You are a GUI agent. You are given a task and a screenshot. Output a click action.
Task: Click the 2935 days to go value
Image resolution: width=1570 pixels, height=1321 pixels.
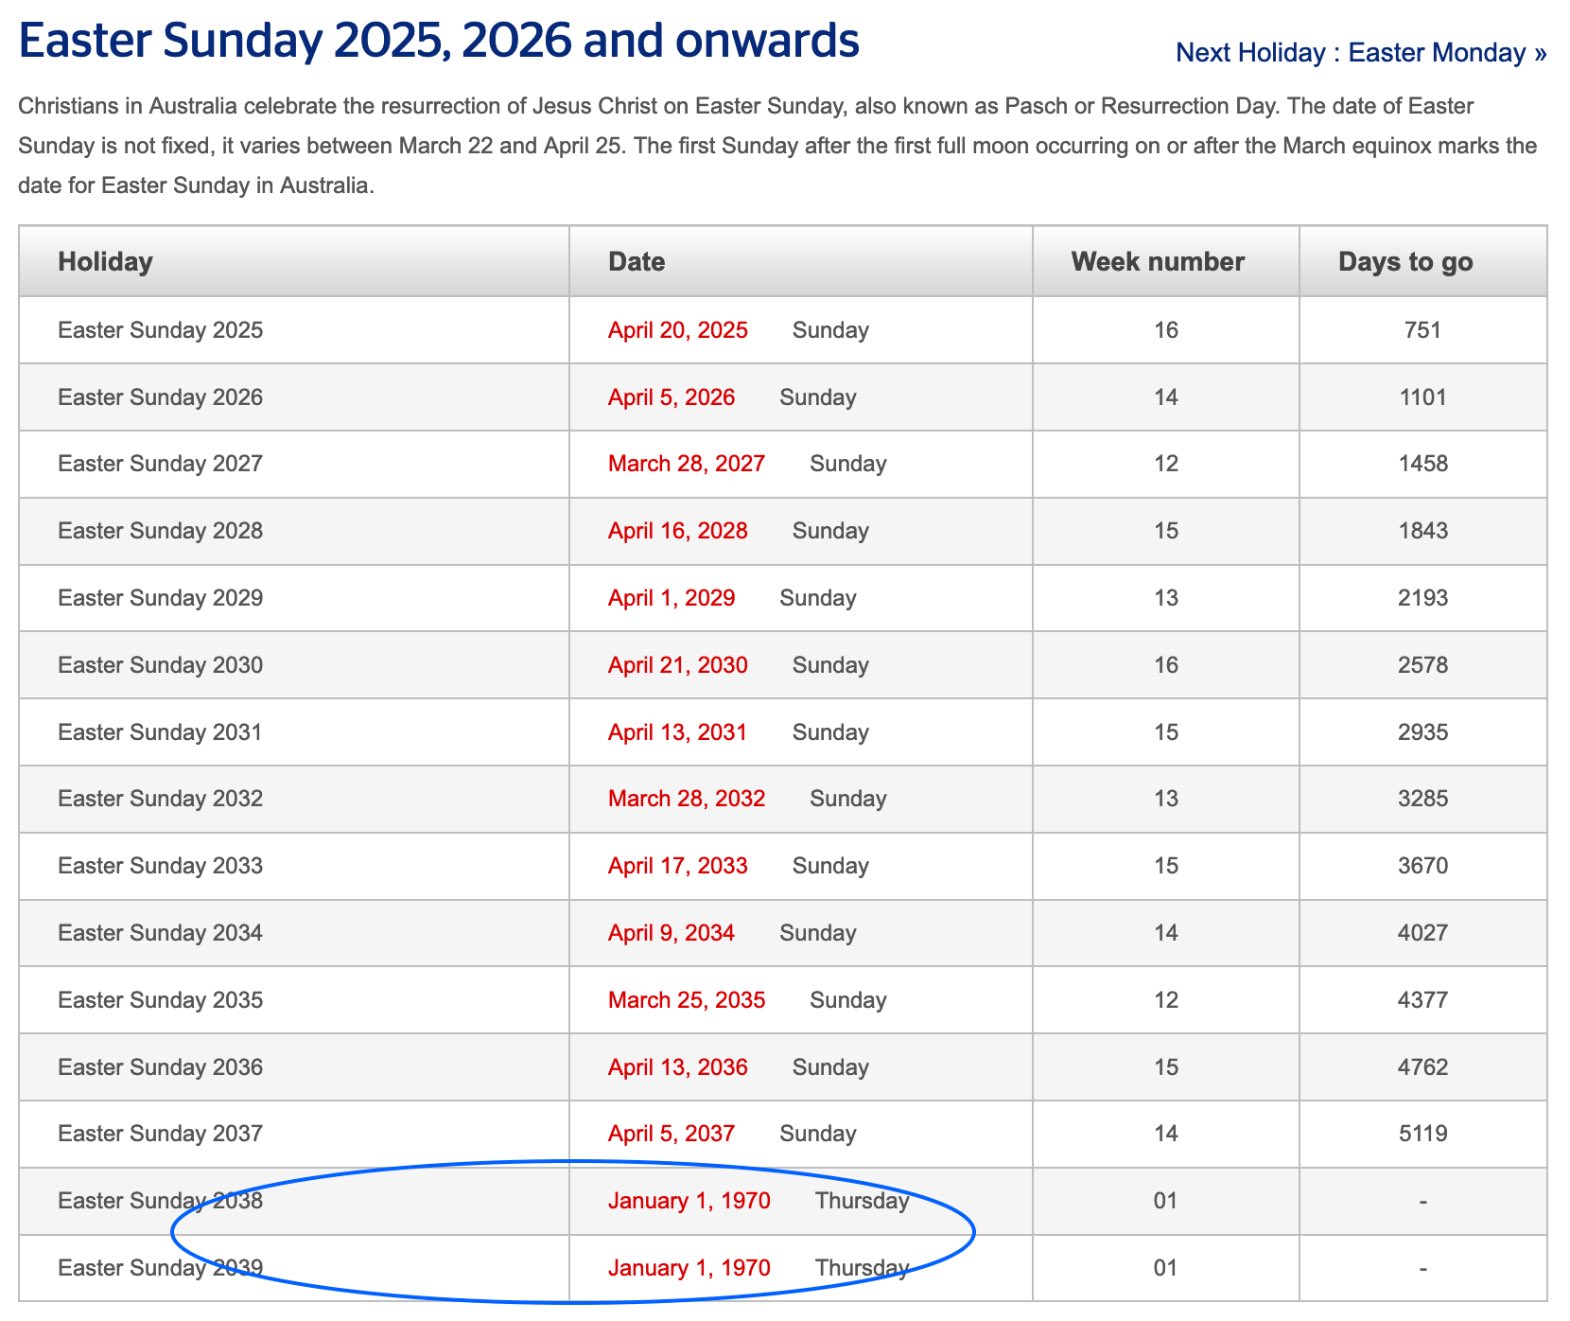pos(1422,732)
